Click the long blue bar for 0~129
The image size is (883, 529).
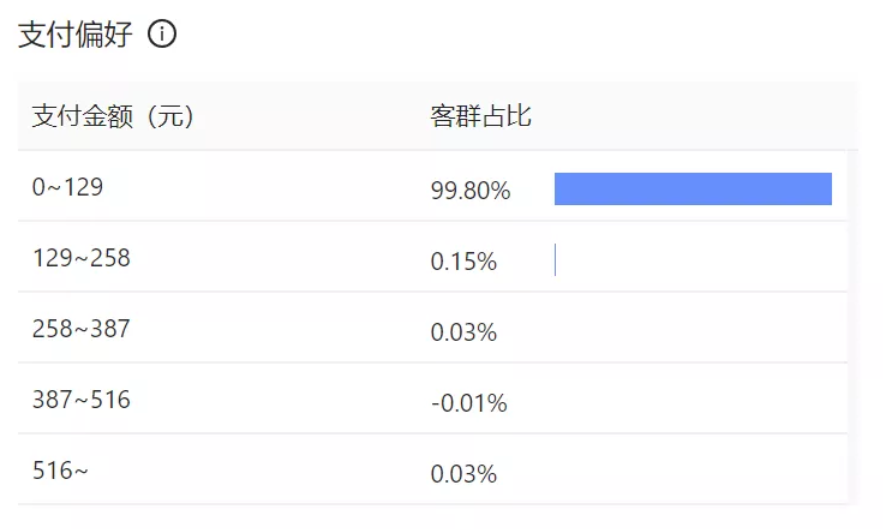[x=693, y=189]
